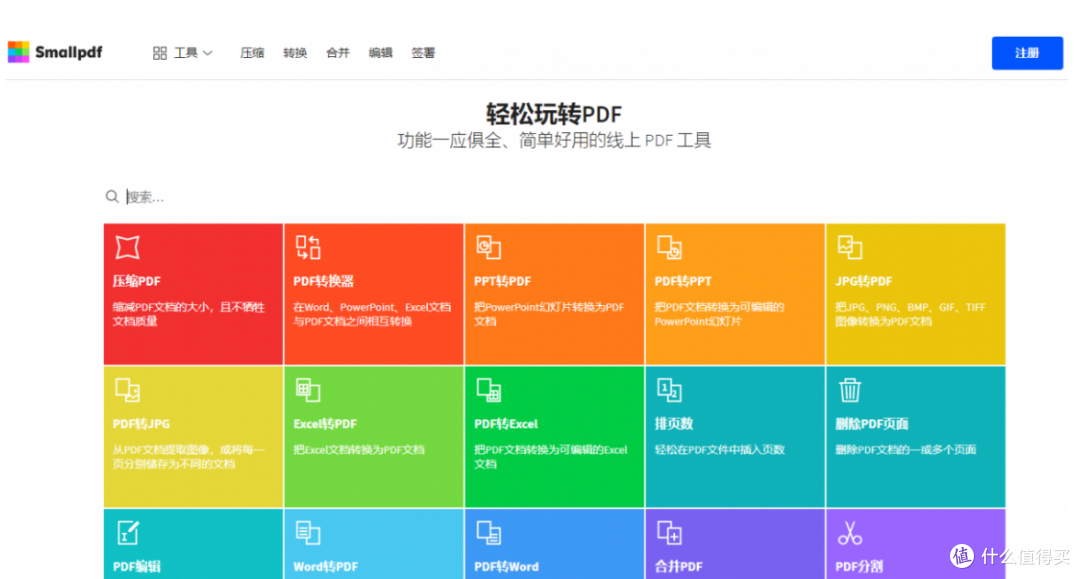Open the PDF转Excel tile title
The width and height of the screenshot is (1080, 579).
506,424
